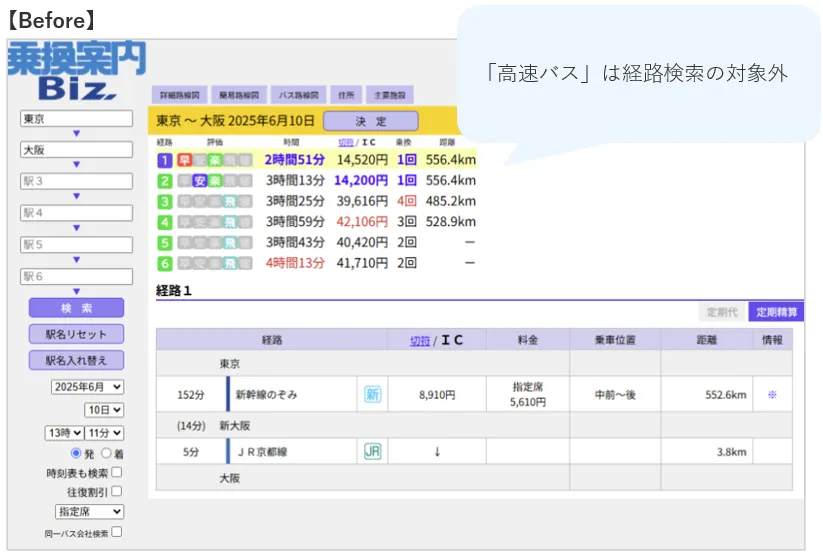Image resolution: width=823 pixels, height=559 pixels.
Task: Enable the 時刻表も検索 checkbox
Action: pos(117,472)
